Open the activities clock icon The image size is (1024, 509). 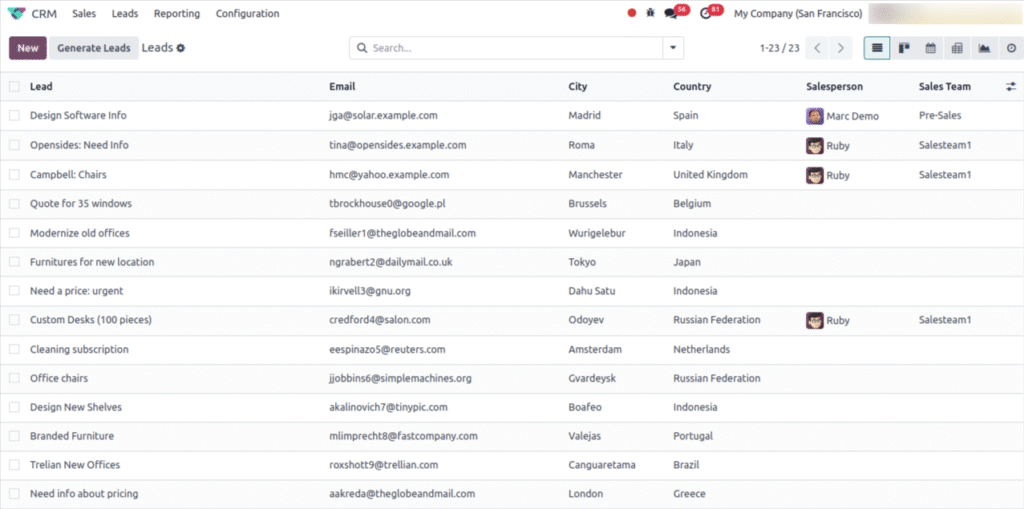[707, 14]
